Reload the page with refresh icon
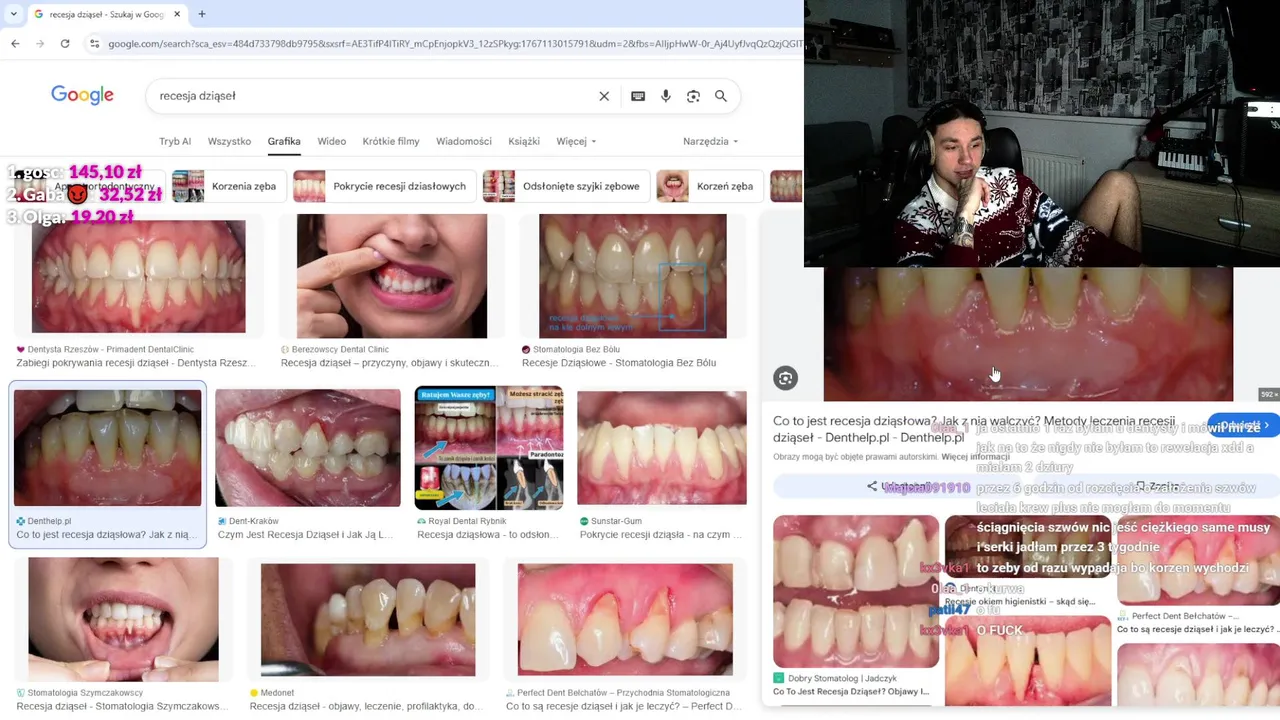1280x720 pixels. 65,43
